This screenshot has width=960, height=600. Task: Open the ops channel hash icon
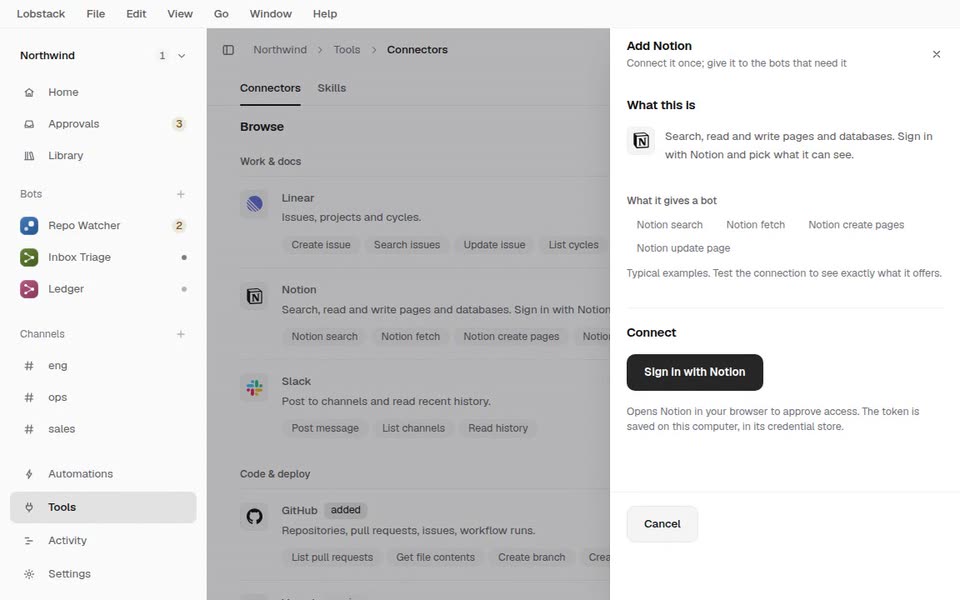click(29, 397)
